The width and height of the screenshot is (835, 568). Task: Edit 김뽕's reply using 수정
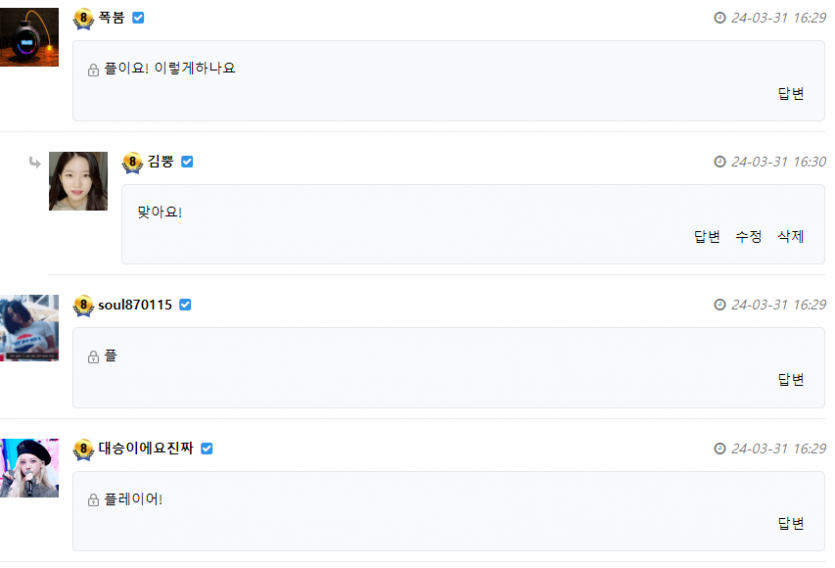coord(748,236)
